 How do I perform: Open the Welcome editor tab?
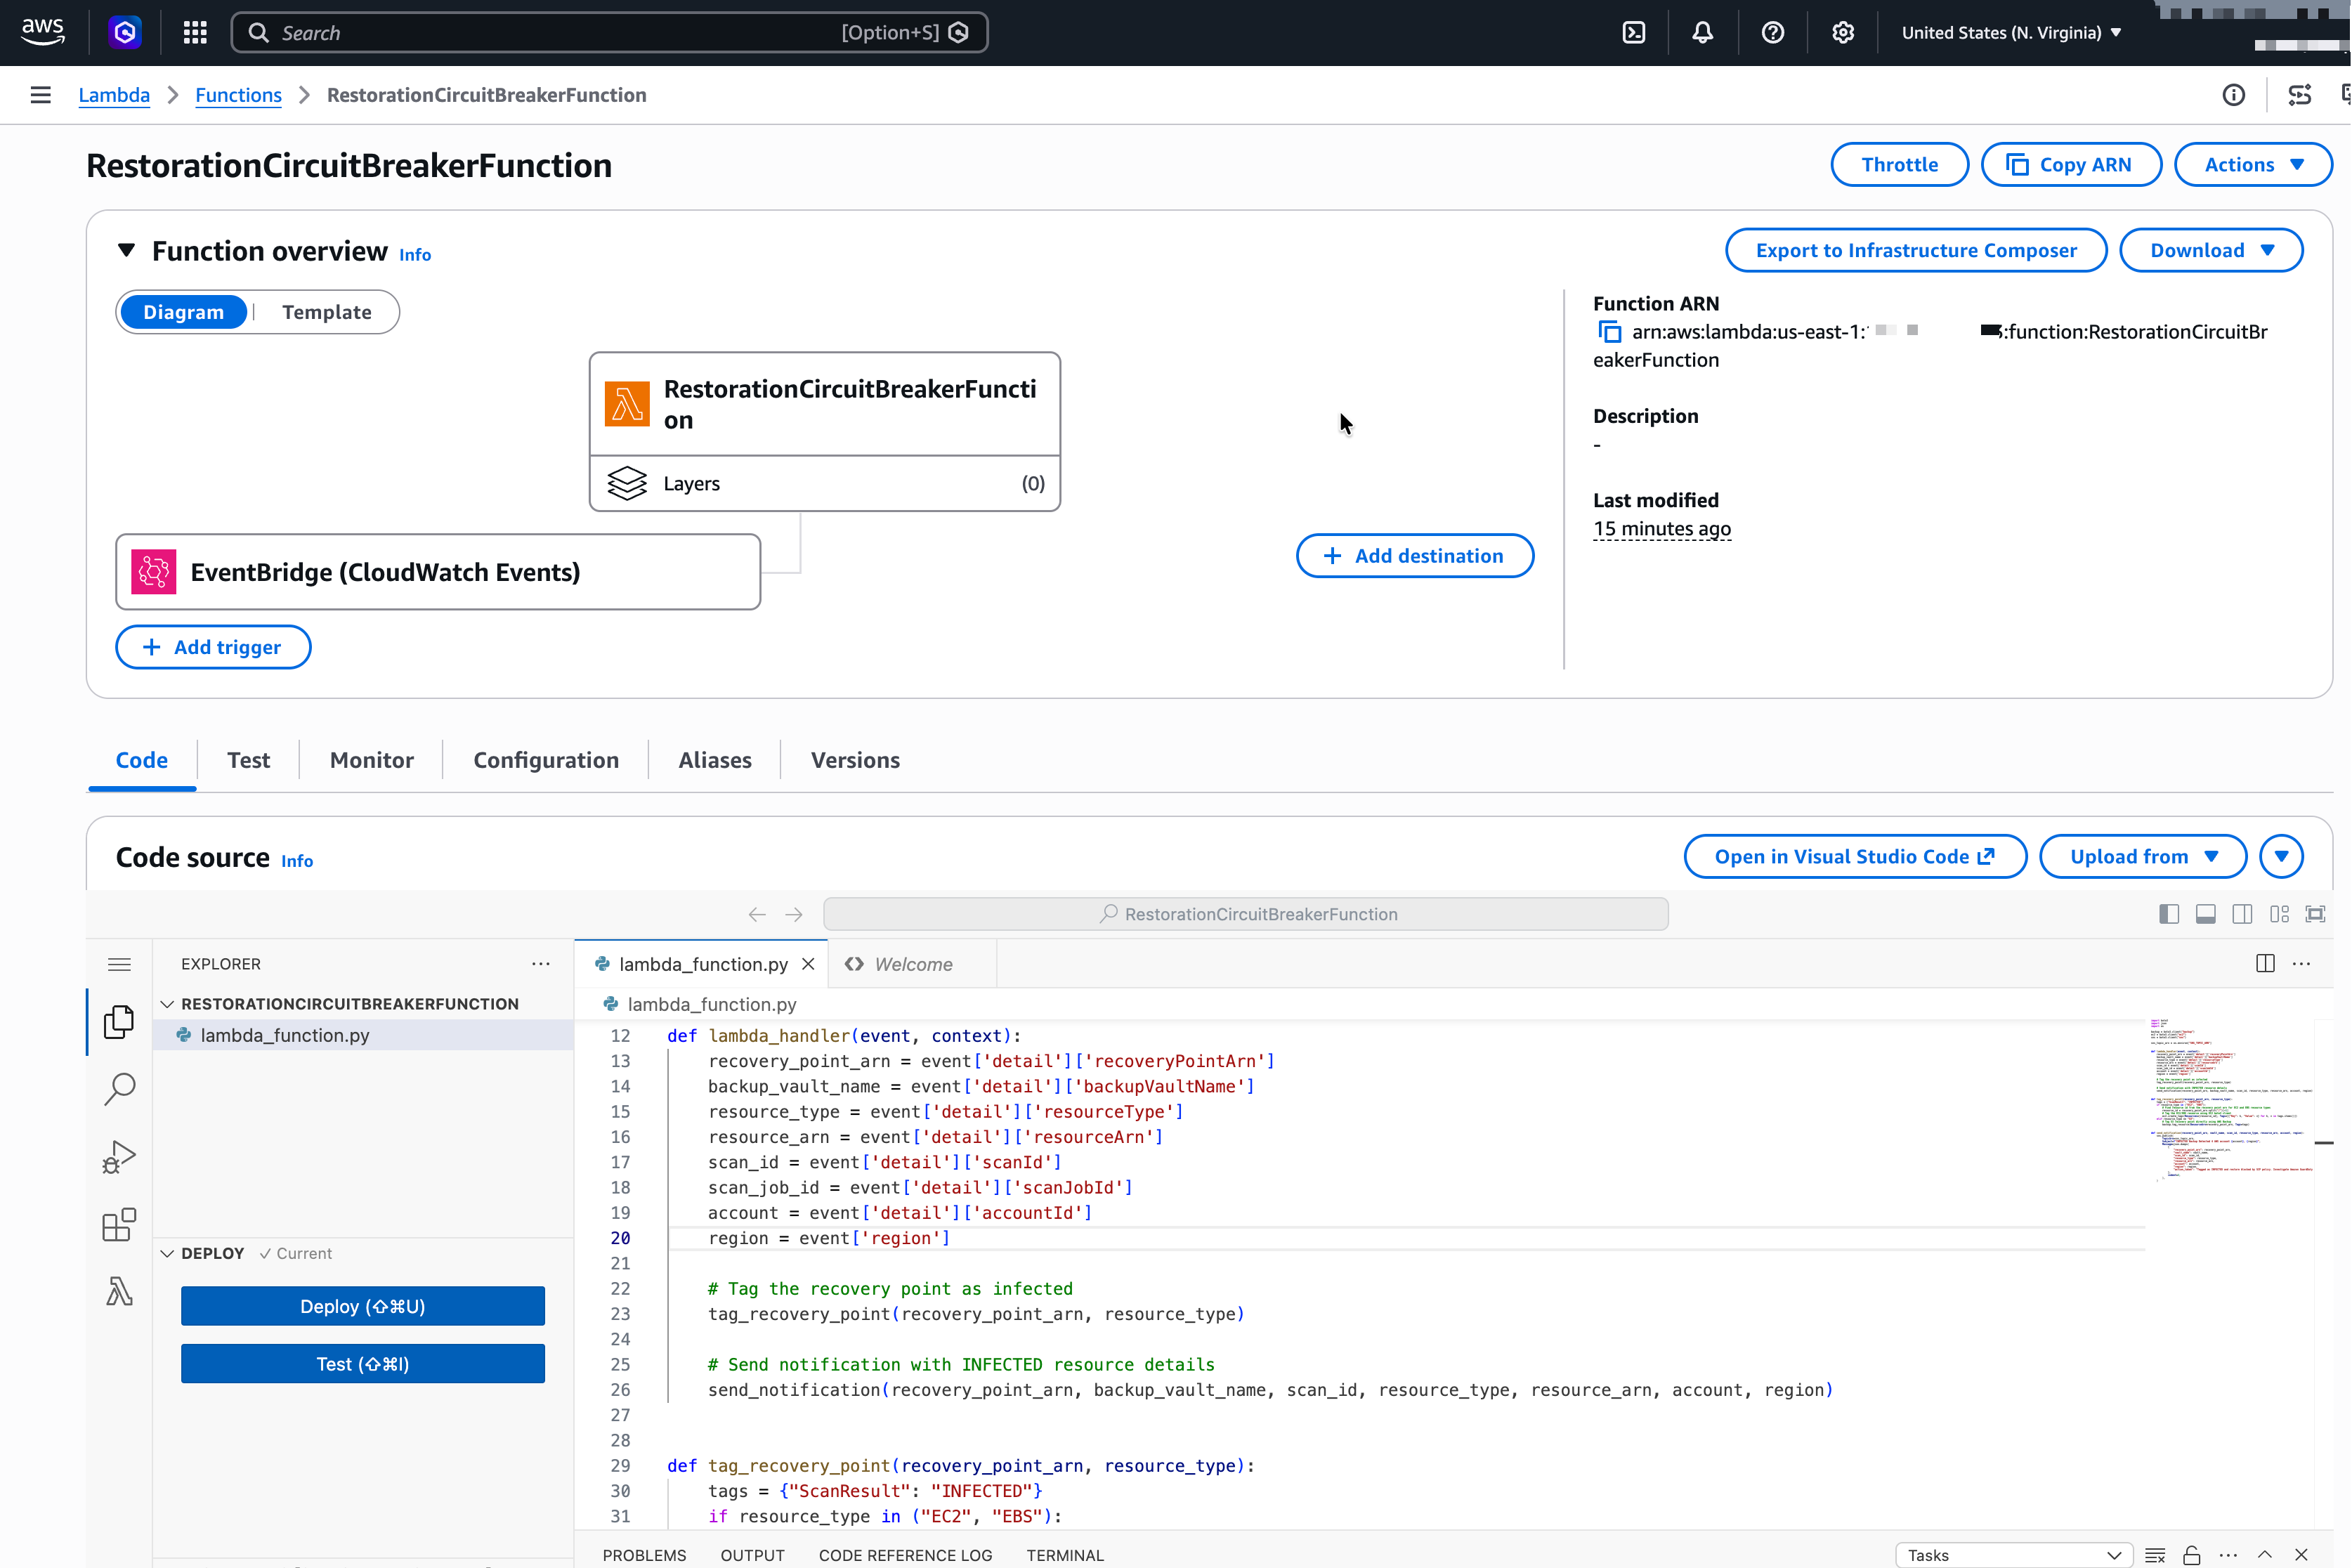pos(912,964)
